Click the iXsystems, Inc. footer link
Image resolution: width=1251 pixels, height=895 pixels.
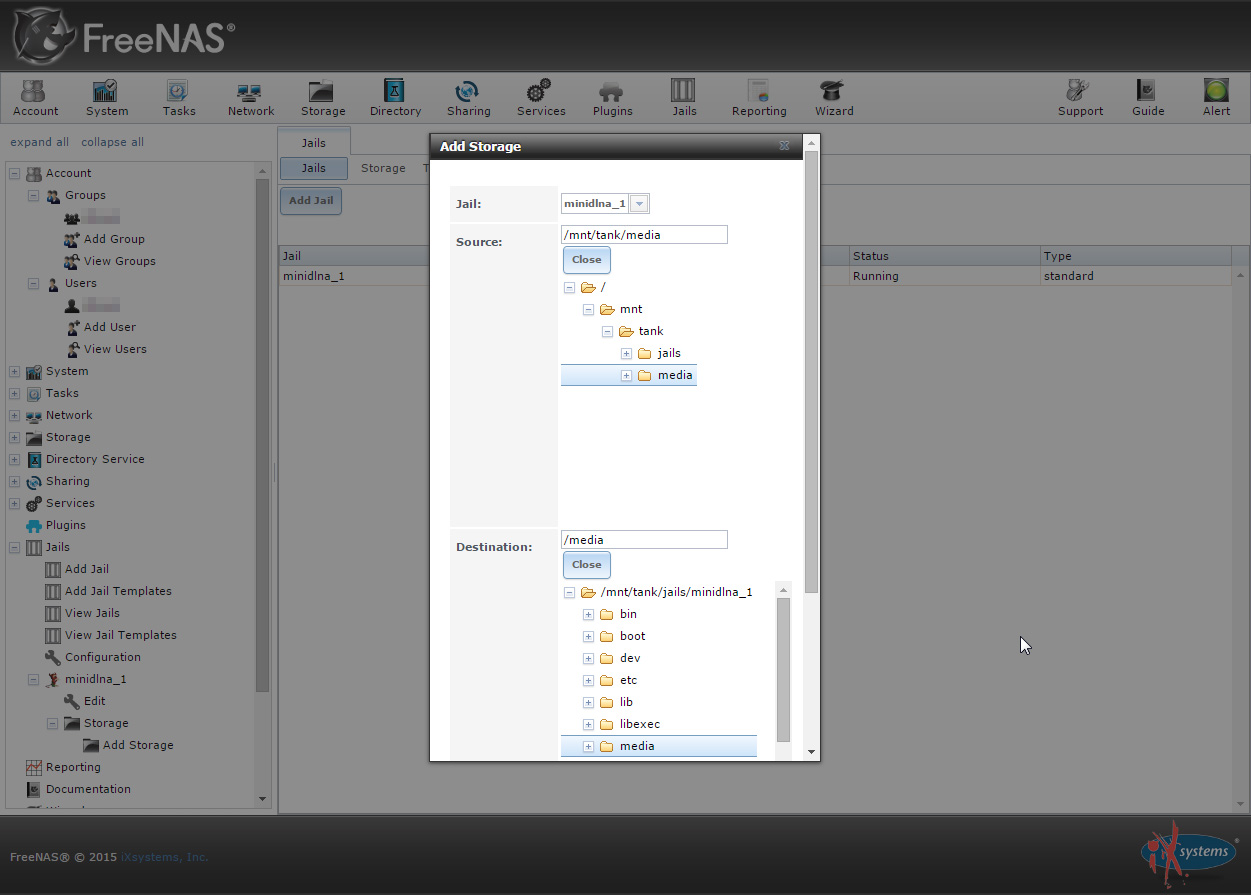pyautogui.click(x=165, y=857)
